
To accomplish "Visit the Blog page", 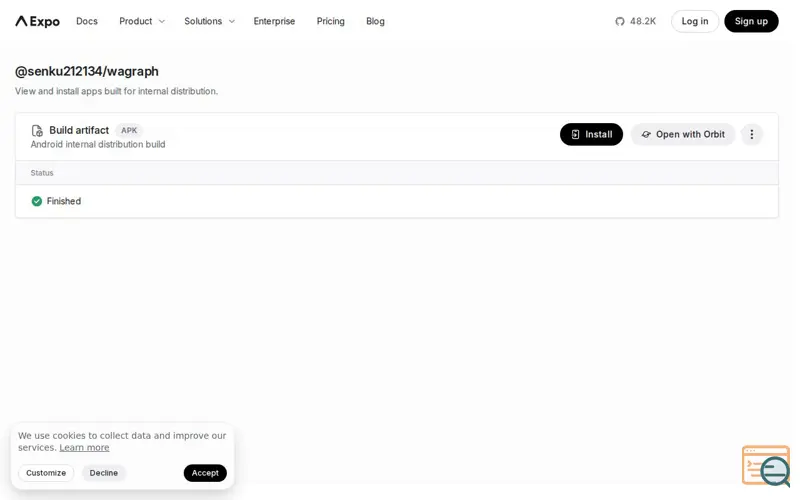I will [x=375, y=21].
